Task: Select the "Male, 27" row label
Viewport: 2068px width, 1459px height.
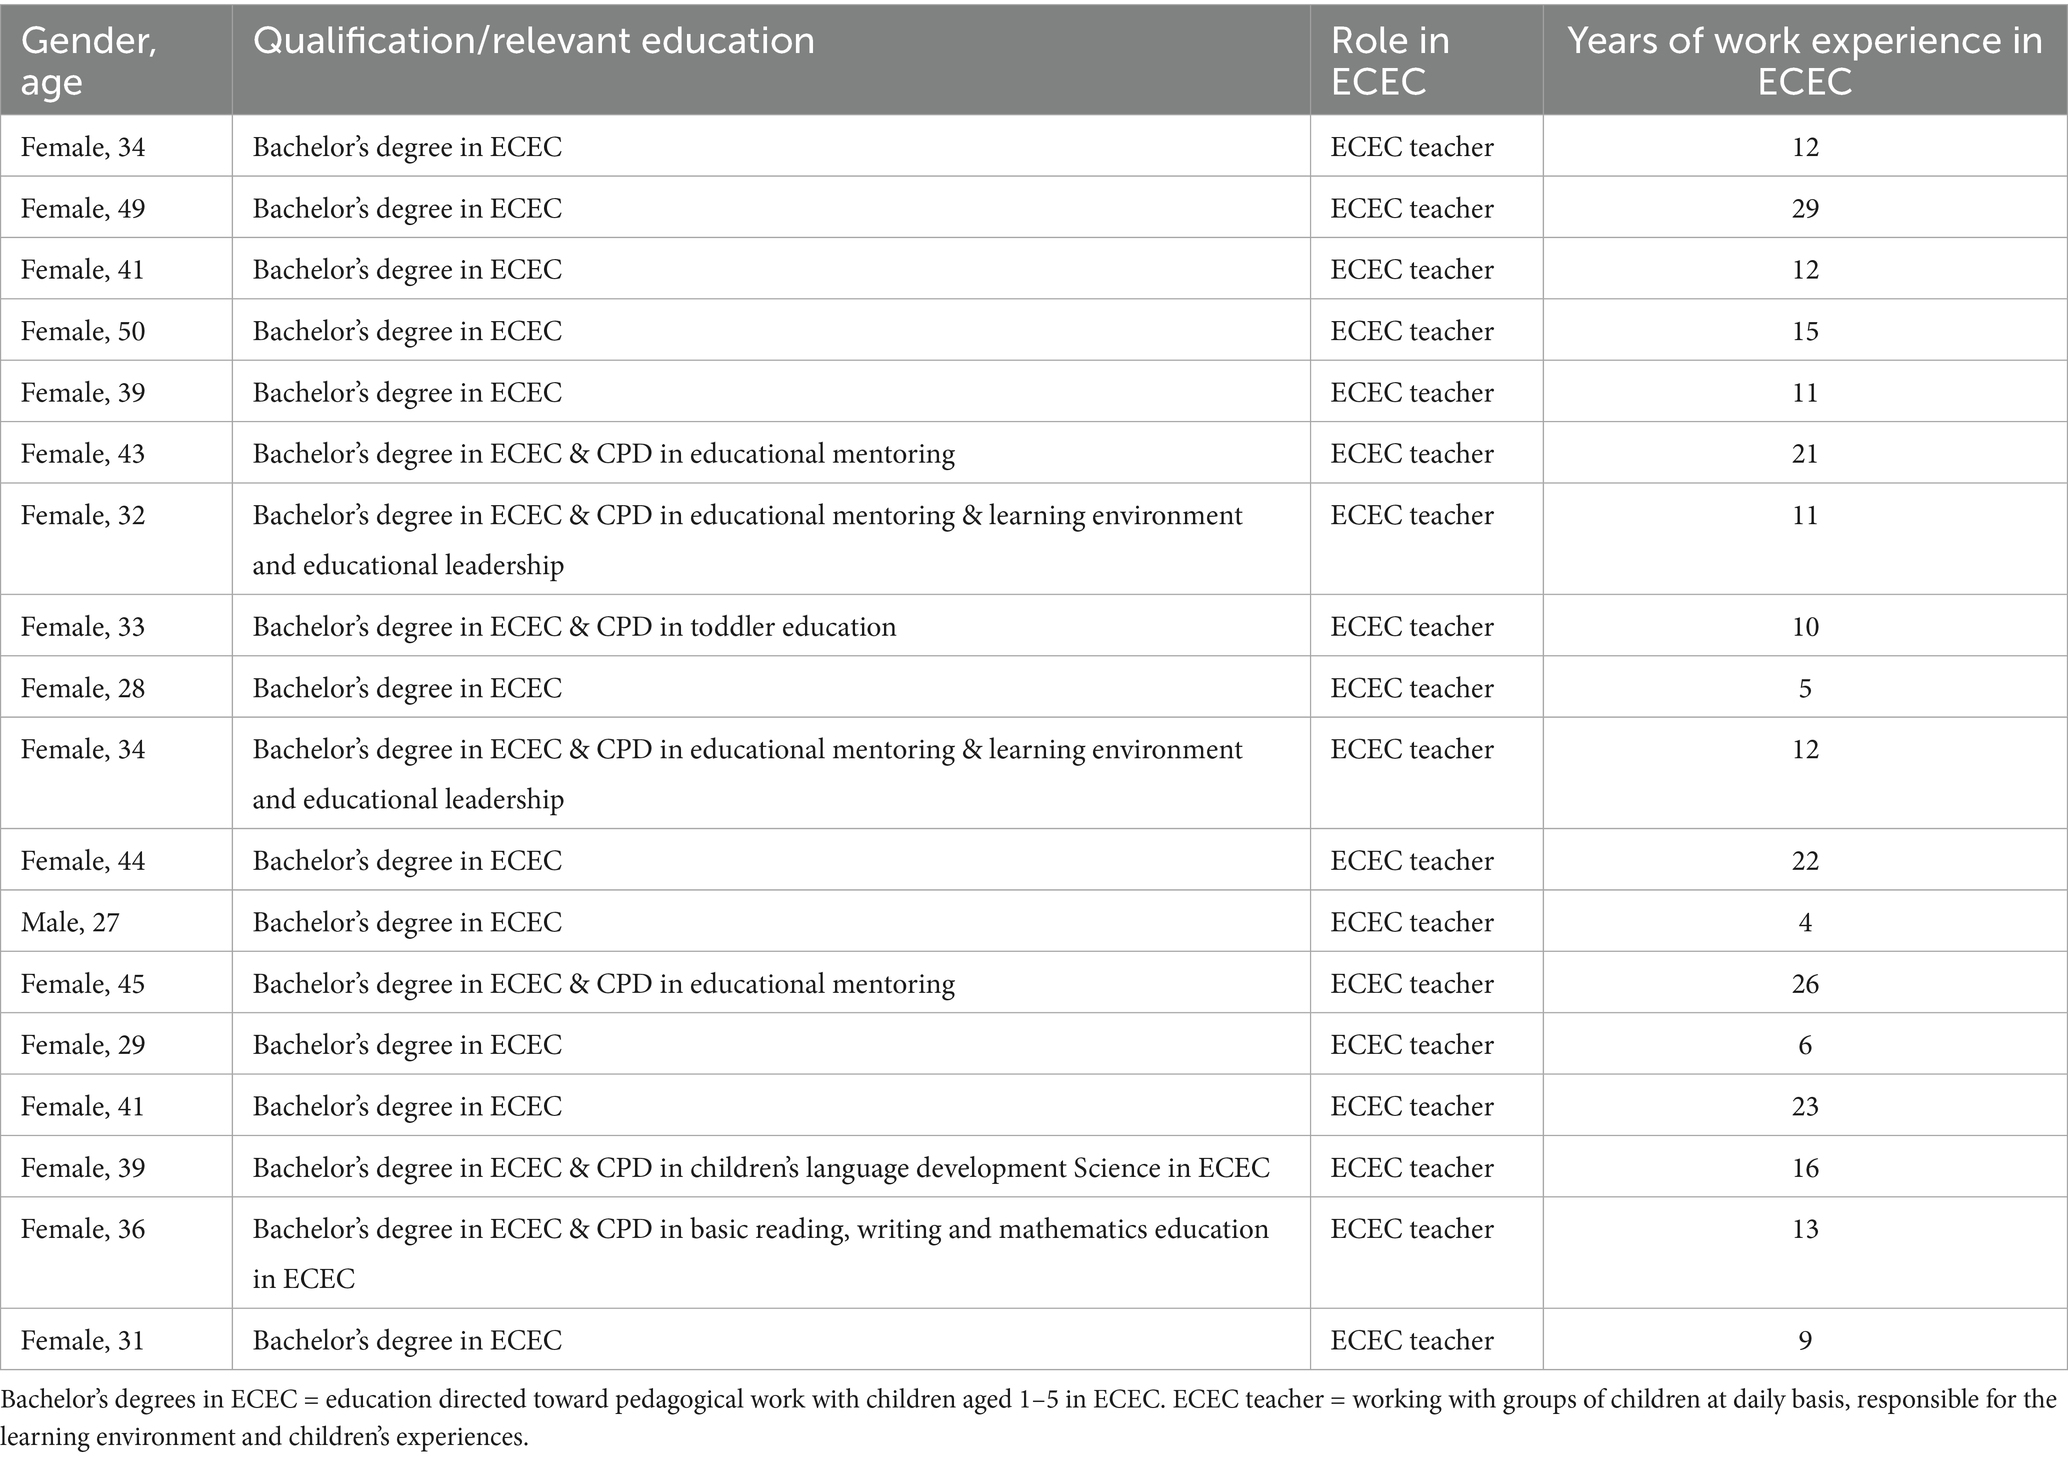Action: [70, 922]
